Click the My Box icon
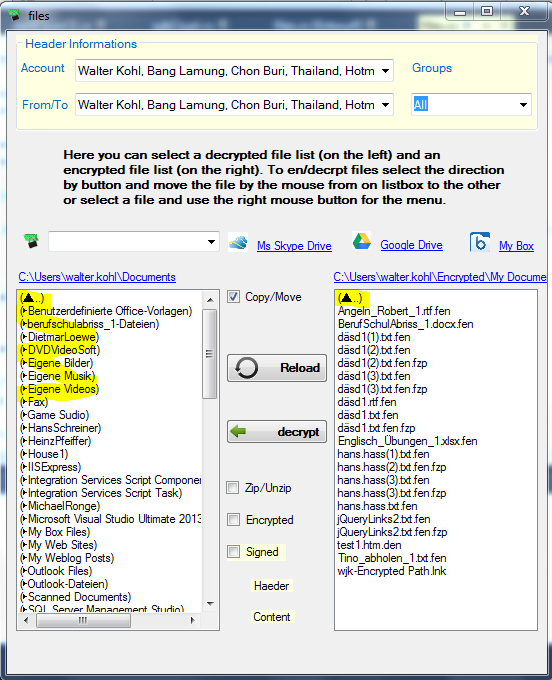Image resolution: width=552 pixels, height=680 pixels. (480, 242)
